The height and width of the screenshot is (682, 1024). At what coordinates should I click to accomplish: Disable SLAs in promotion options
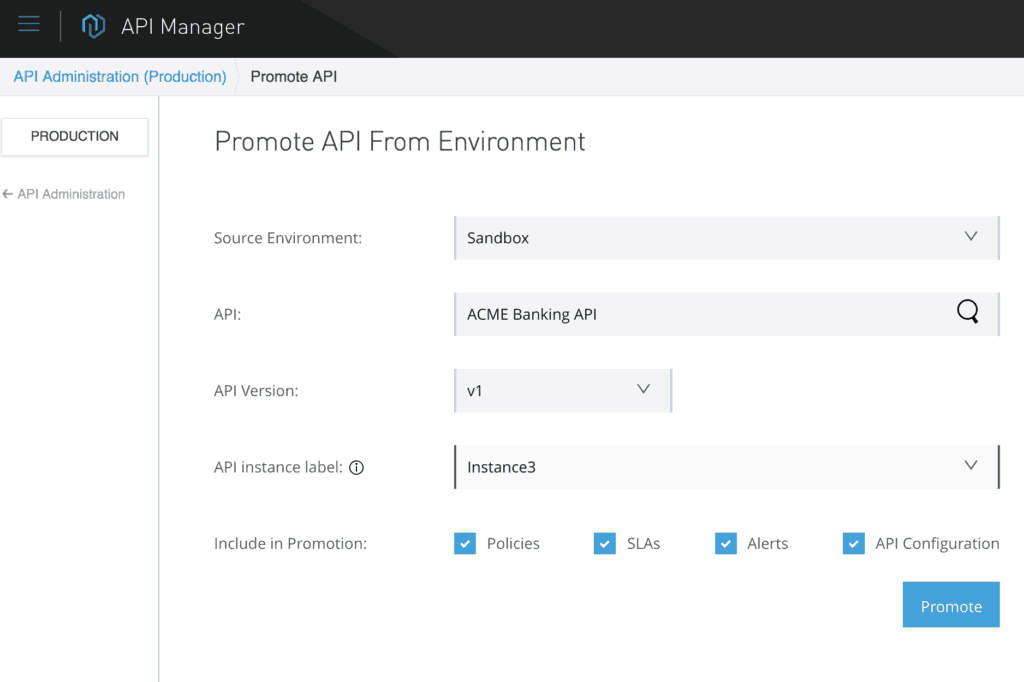(604, 543)
